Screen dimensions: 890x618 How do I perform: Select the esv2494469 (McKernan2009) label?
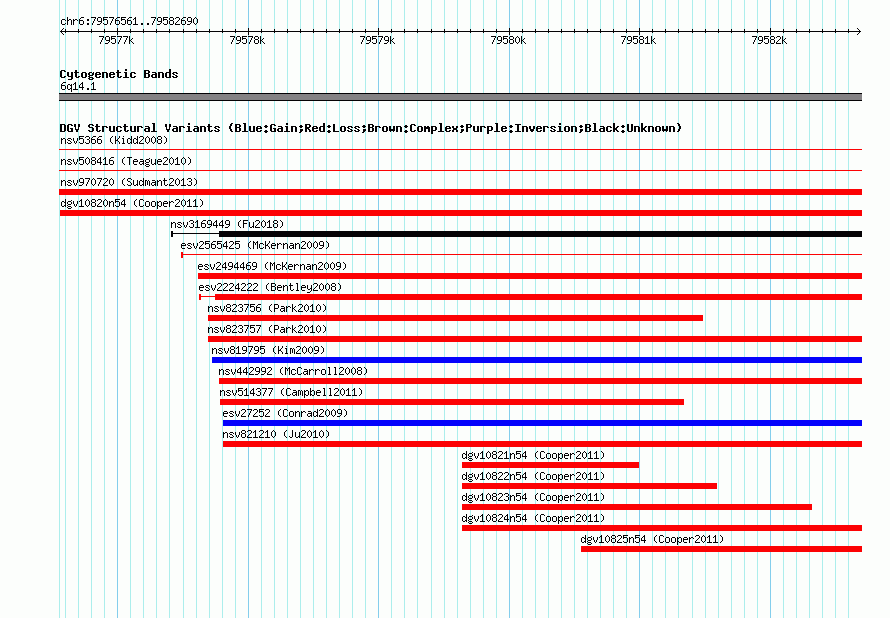(x=272, y=266)
